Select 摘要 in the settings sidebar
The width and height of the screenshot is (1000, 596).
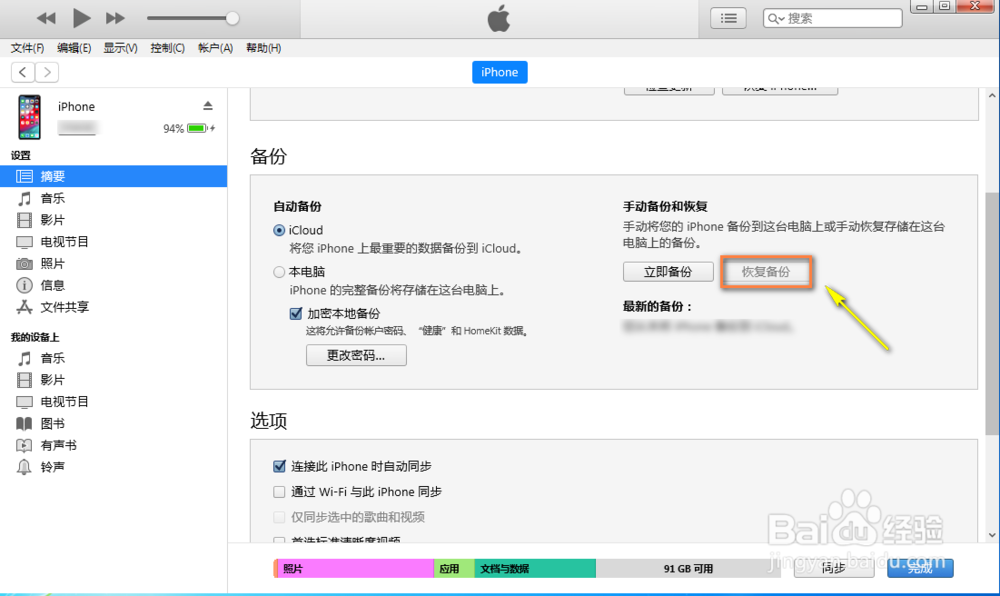click(x=114, y=176)
